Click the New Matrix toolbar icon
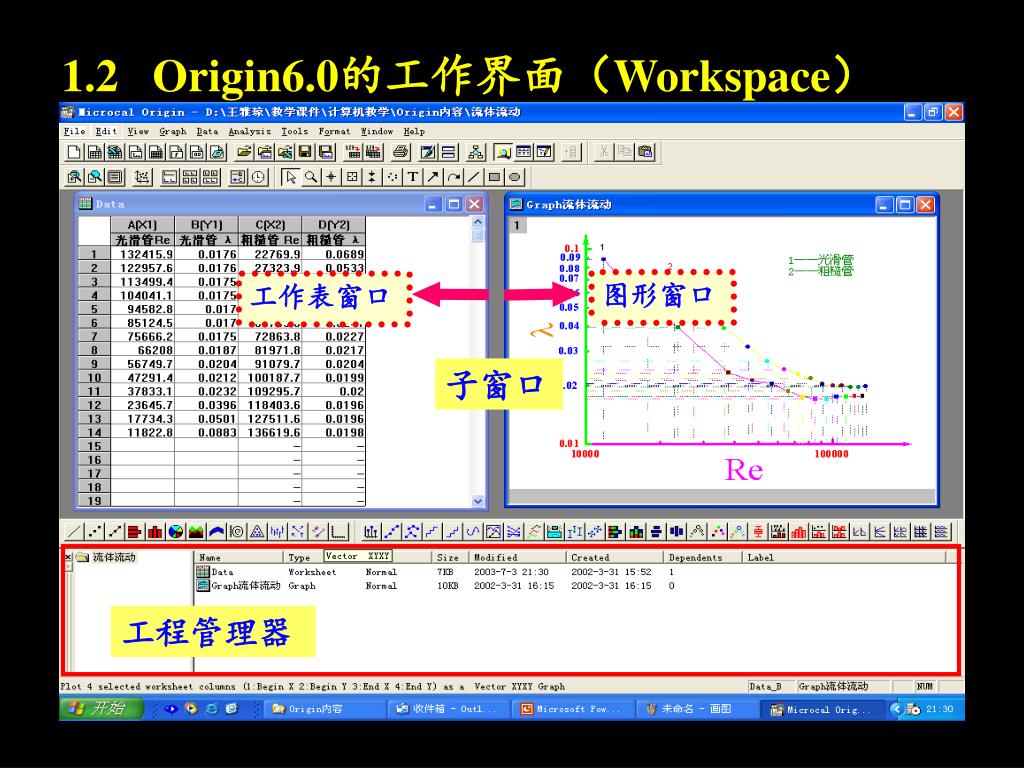Viewport: 1024px width, 768px height. click(x=156, y=152)
